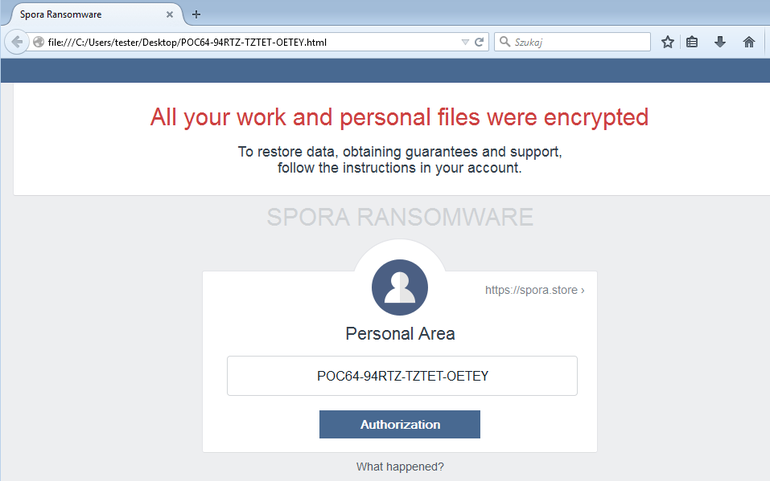The height and width of the screenshot is (481, 770).
Task: Click the magnifier icon in the search box
Action: 504,42
